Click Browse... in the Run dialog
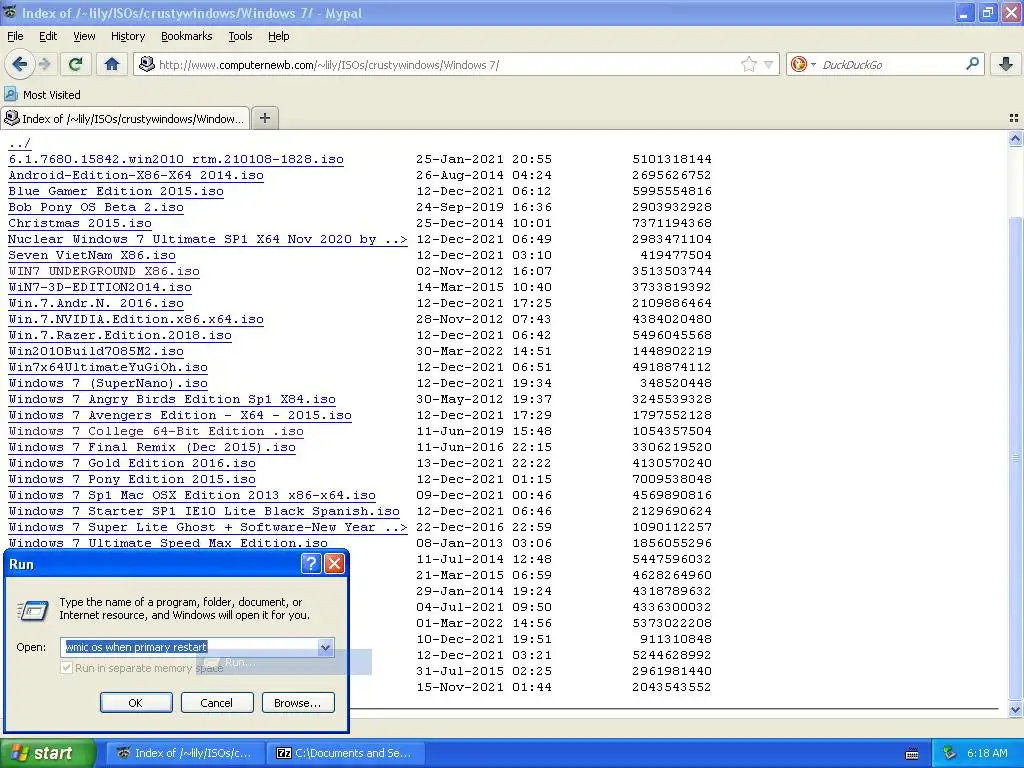 click(298, 703)
